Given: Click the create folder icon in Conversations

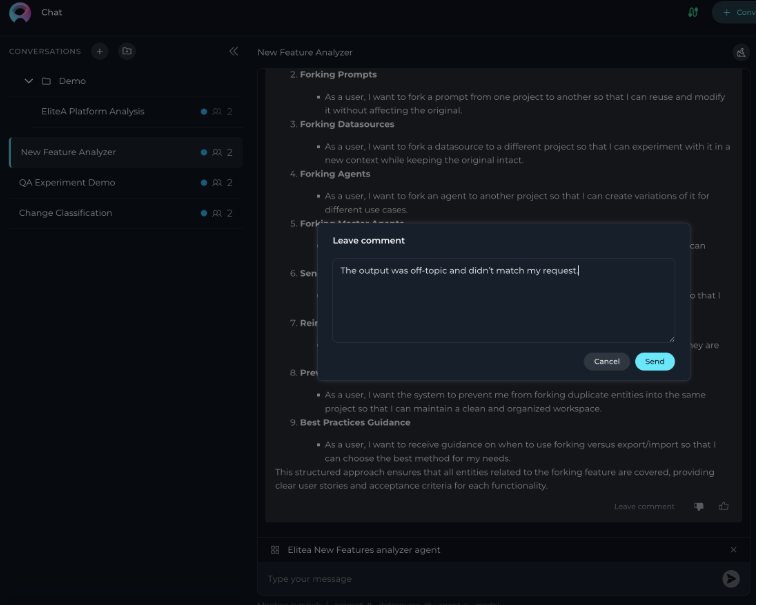Looking at the screenshot, I should 127,51.
